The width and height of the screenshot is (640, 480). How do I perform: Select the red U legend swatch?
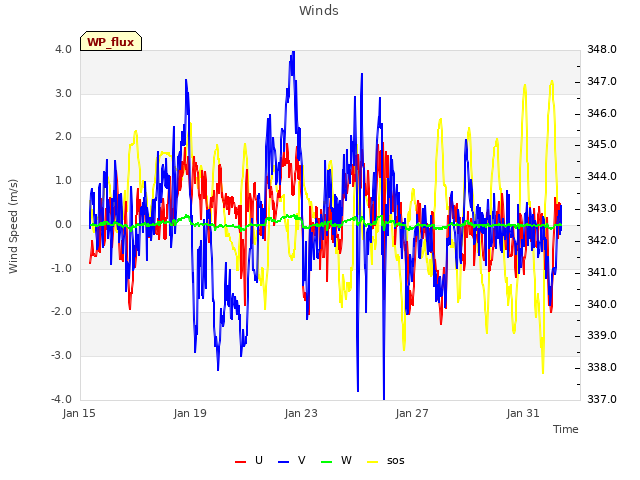240,461
